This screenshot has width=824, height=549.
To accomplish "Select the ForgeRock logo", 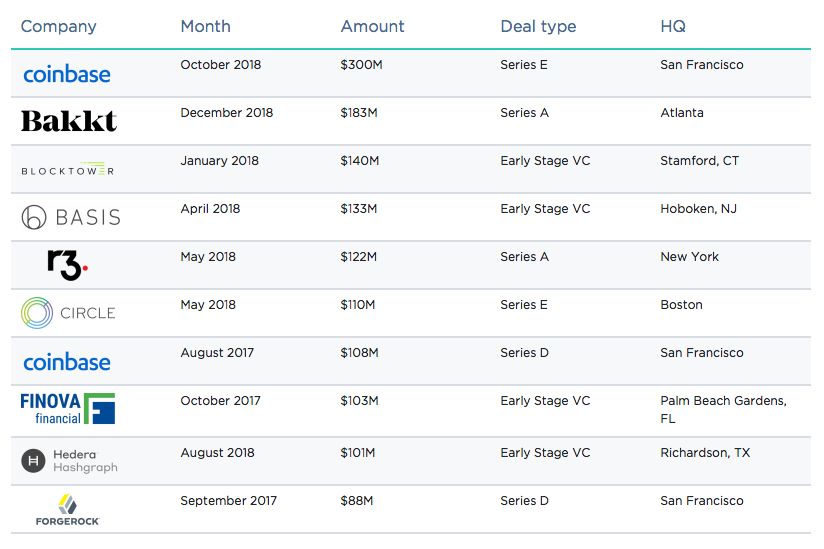I will coord(67,509).
